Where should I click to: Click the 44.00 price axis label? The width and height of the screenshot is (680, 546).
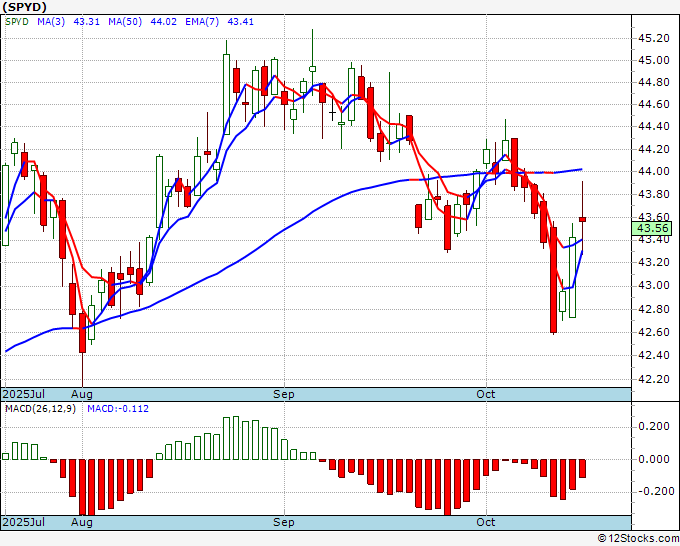[654, 172]
